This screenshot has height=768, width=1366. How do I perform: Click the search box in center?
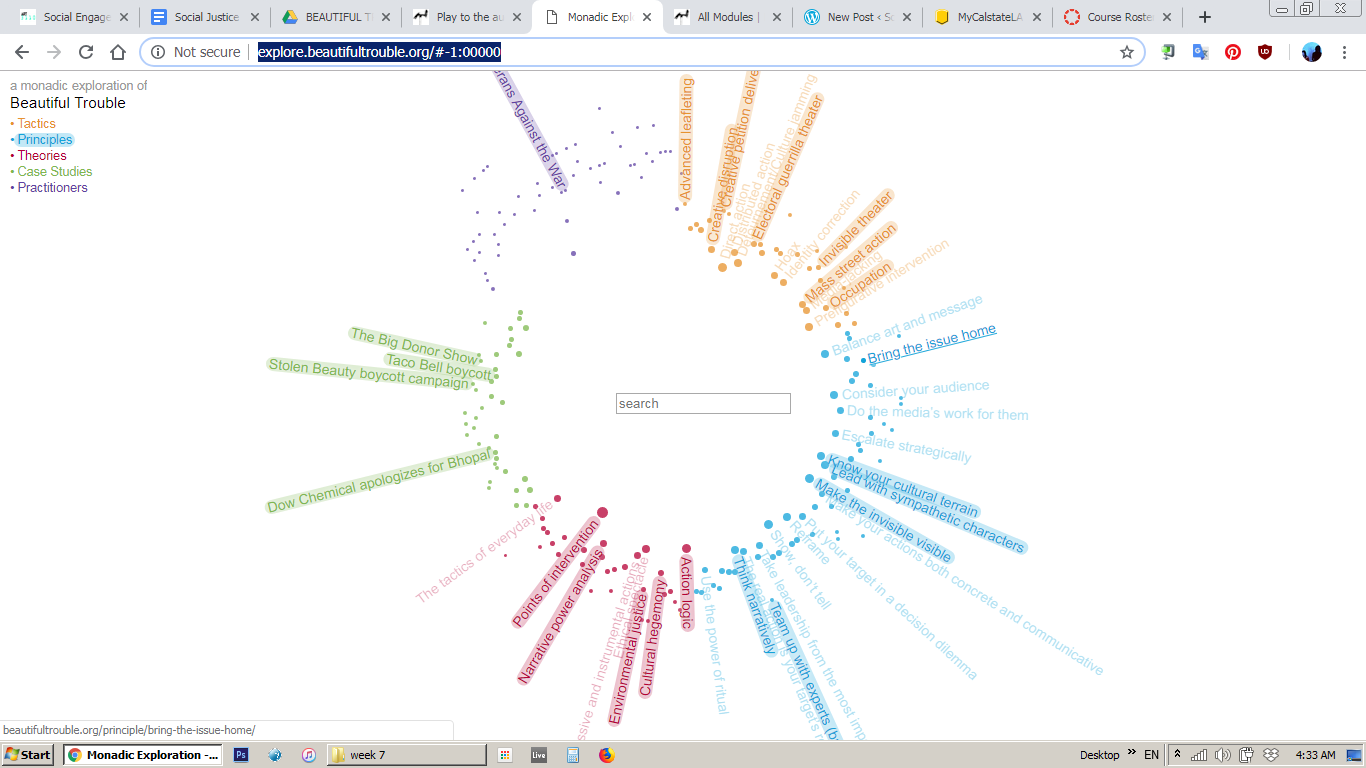click(703, 404)
